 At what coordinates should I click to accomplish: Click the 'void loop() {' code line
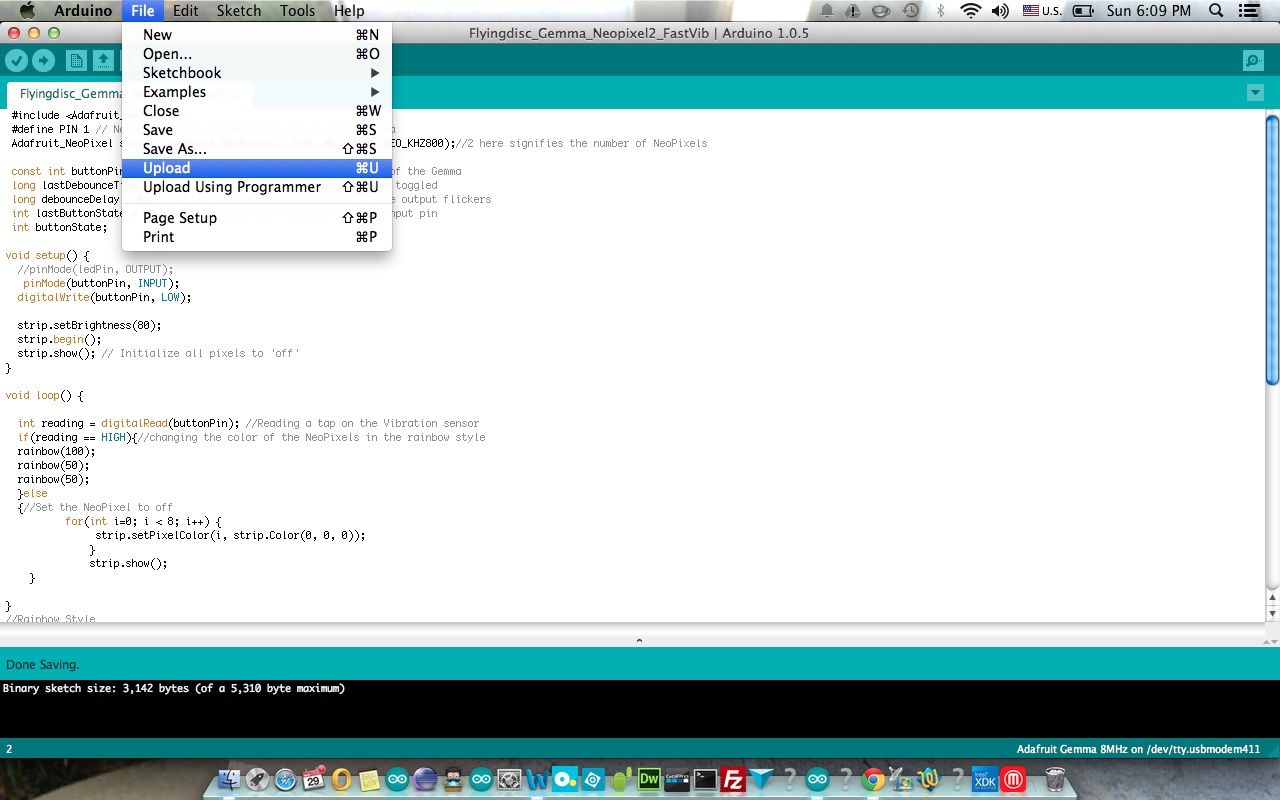(45, 395)
